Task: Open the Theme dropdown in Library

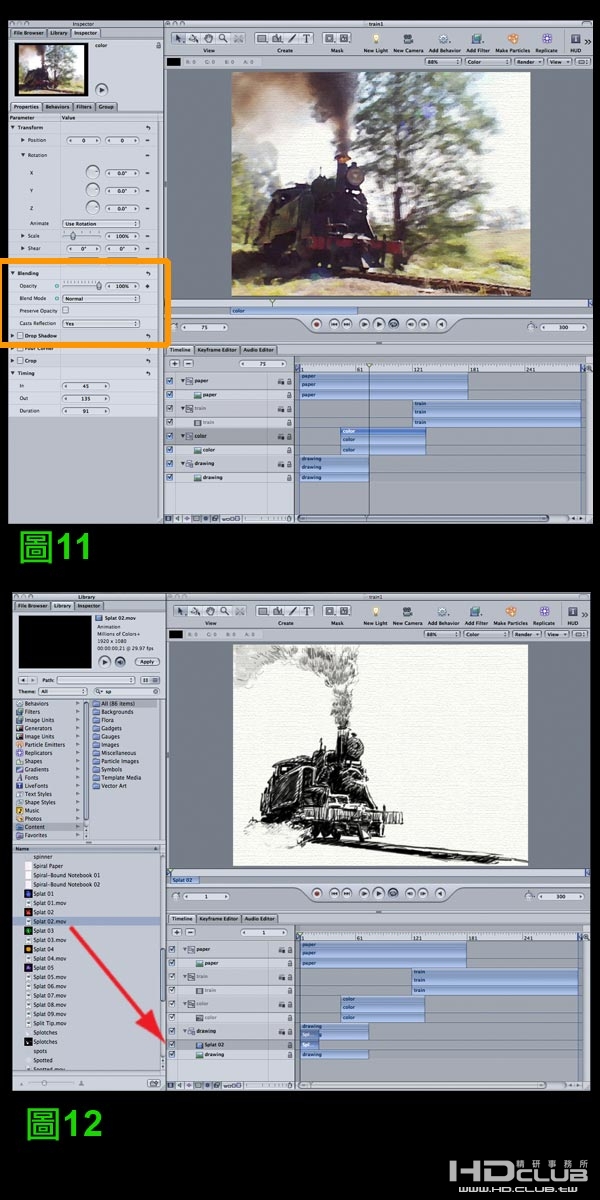Action: coord(64,691)
